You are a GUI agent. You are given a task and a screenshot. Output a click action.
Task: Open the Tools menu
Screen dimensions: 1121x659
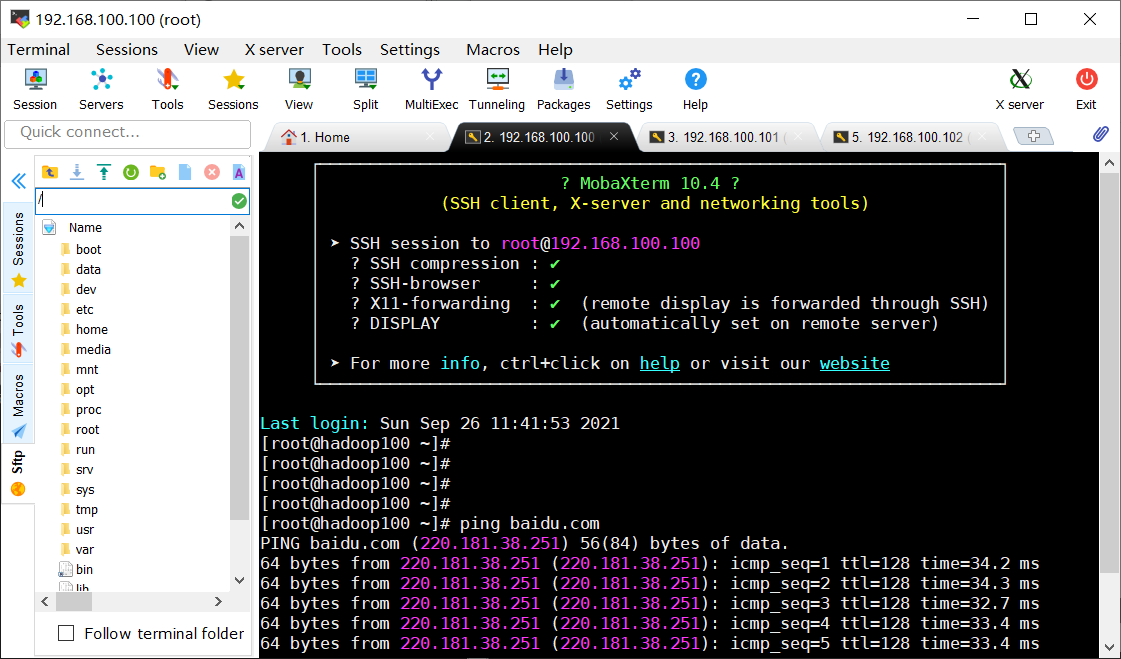(342, 49)
